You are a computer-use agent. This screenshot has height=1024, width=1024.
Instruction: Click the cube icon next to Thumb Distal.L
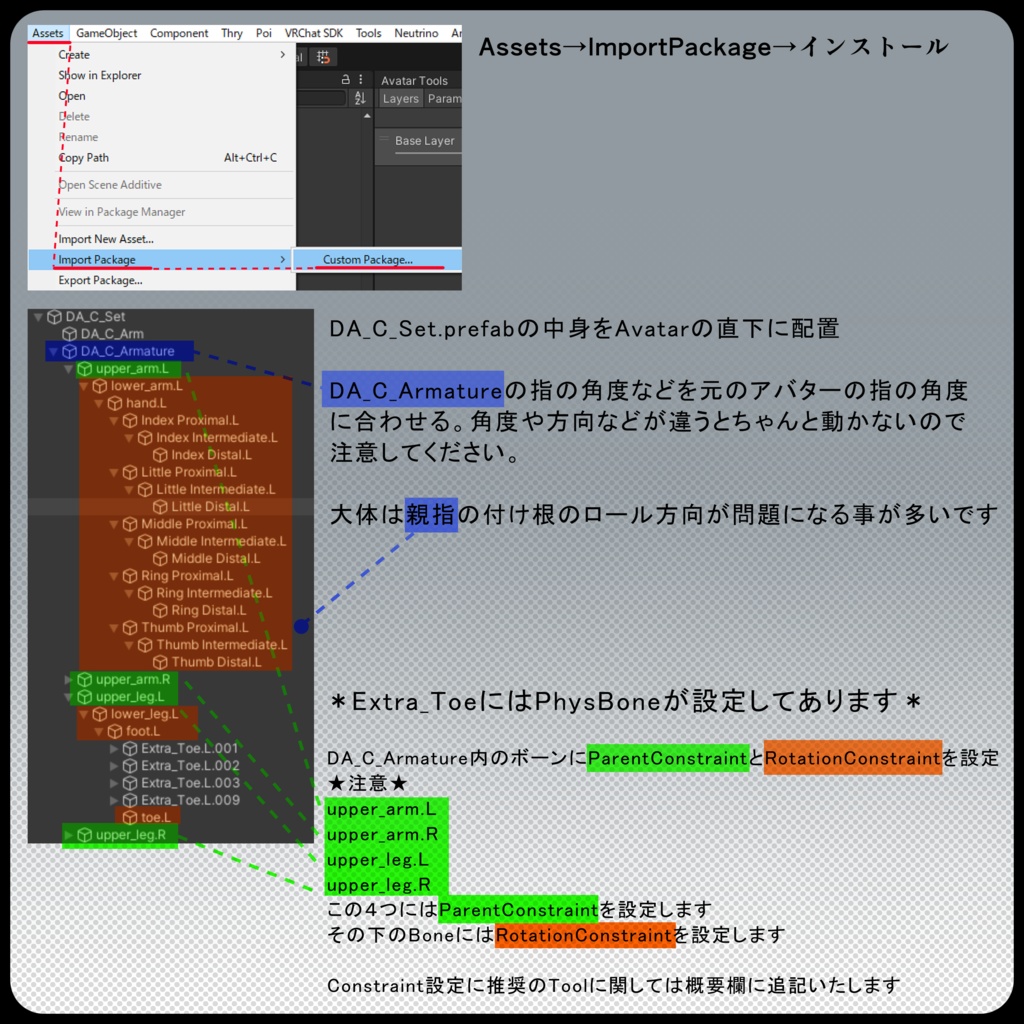161,663
